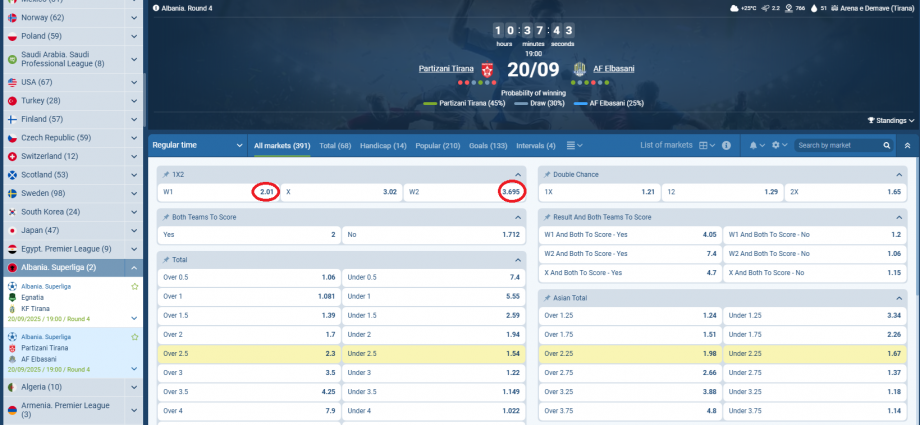
Task: Pin the Asian Total market
Action: tap(547, 298)
